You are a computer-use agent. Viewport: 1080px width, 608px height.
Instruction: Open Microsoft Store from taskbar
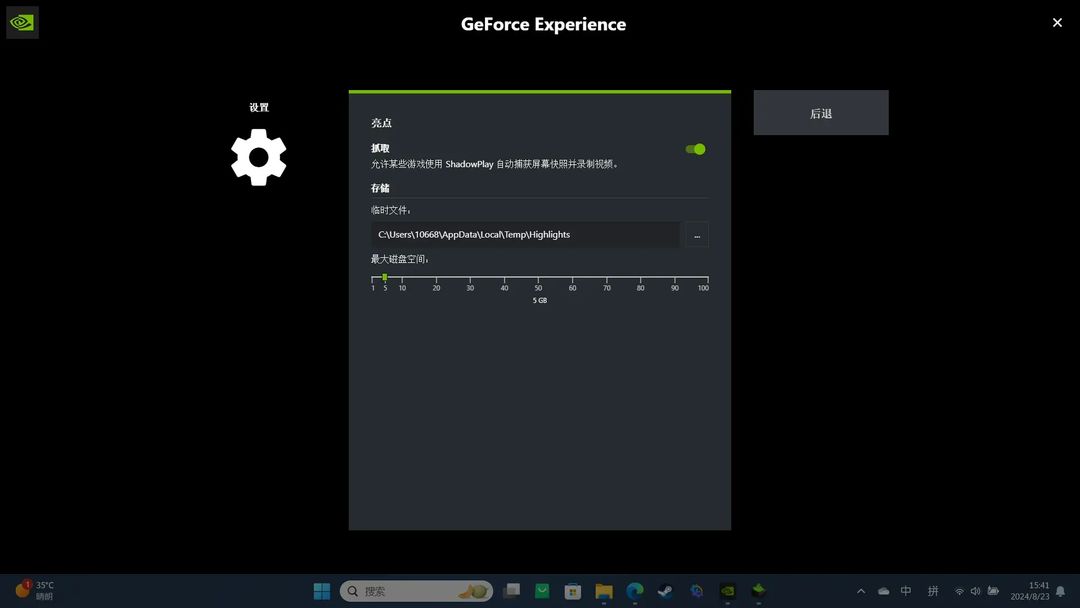pyautogui.click(x=572, y=591)
